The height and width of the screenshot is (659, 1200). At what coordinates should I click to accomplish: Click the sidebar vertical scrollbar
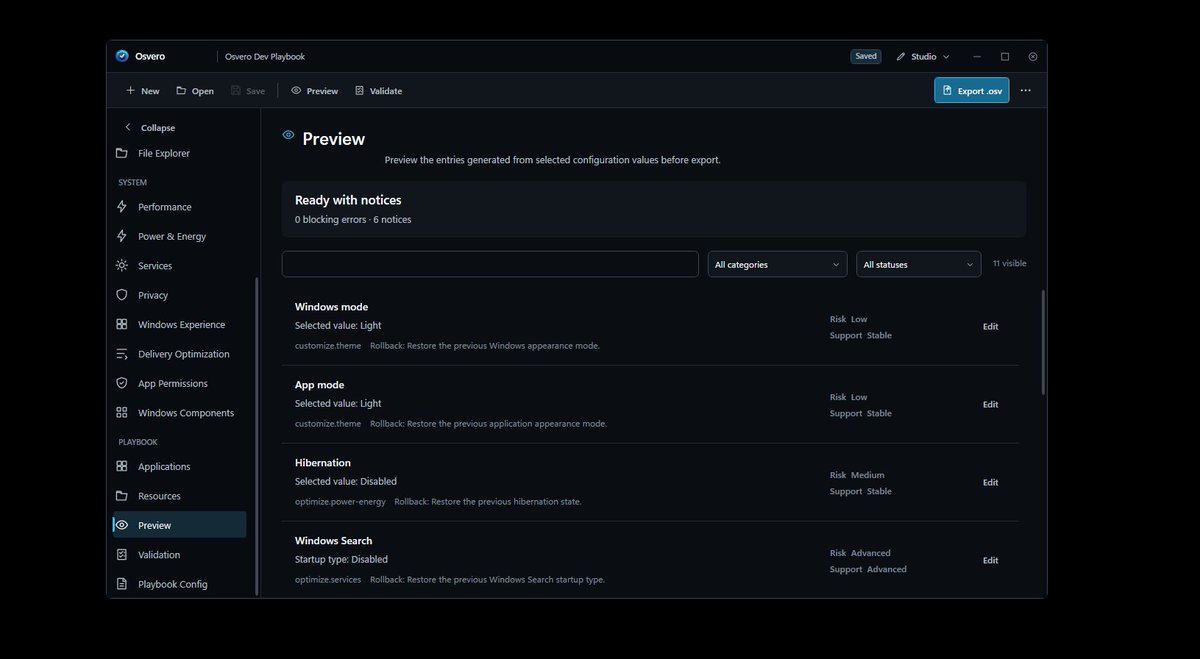257,435
